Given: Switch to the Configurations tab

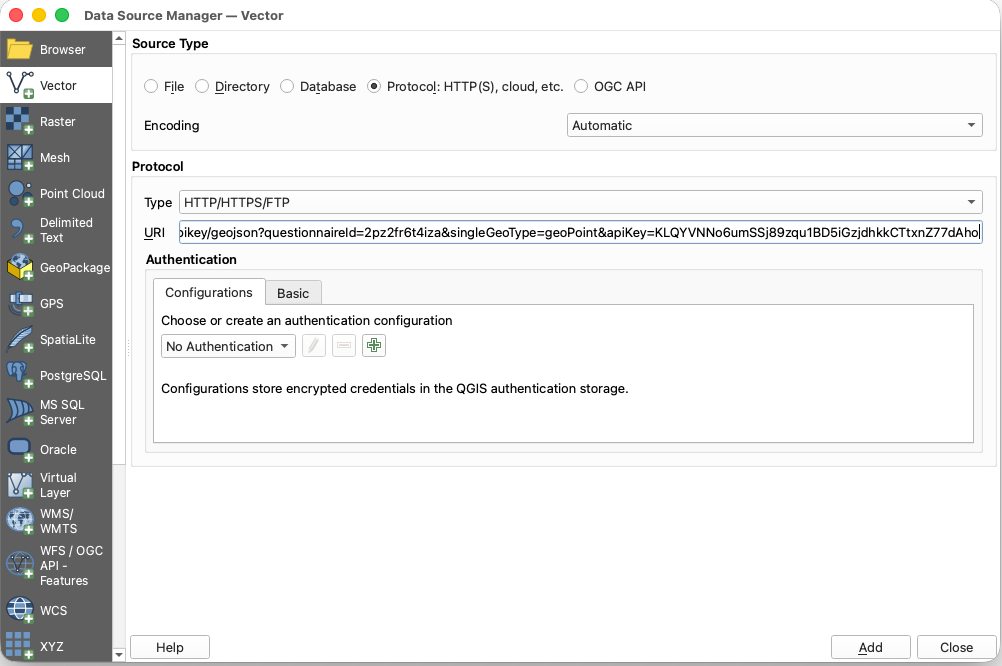Looking at the screenshot, I should tap(209, 292).
